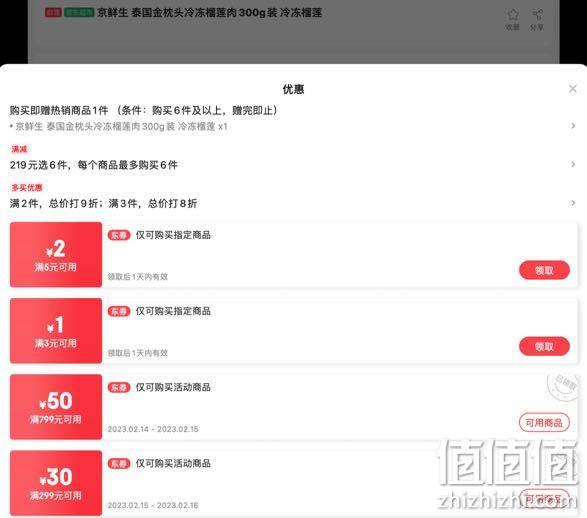The width and height of the screenshot is (587, 518).
Task: View eligible items for ¥30 coupon
Action: coord(544,499)
